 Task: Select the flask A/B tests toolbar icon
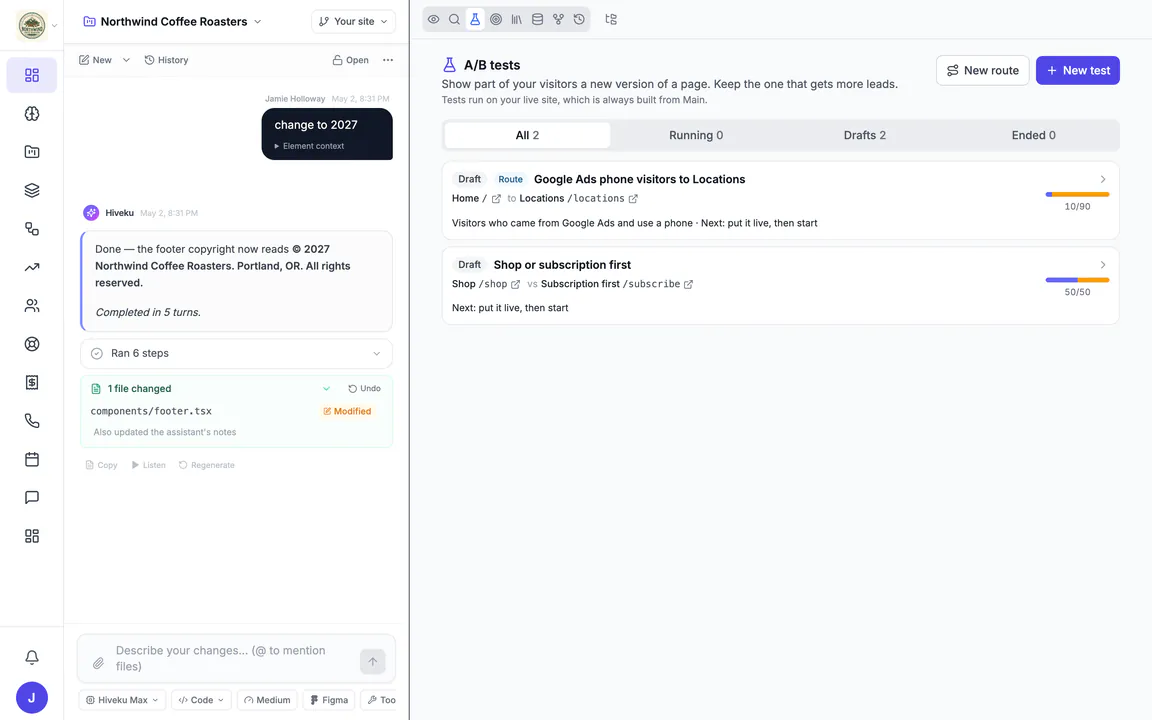475,20
